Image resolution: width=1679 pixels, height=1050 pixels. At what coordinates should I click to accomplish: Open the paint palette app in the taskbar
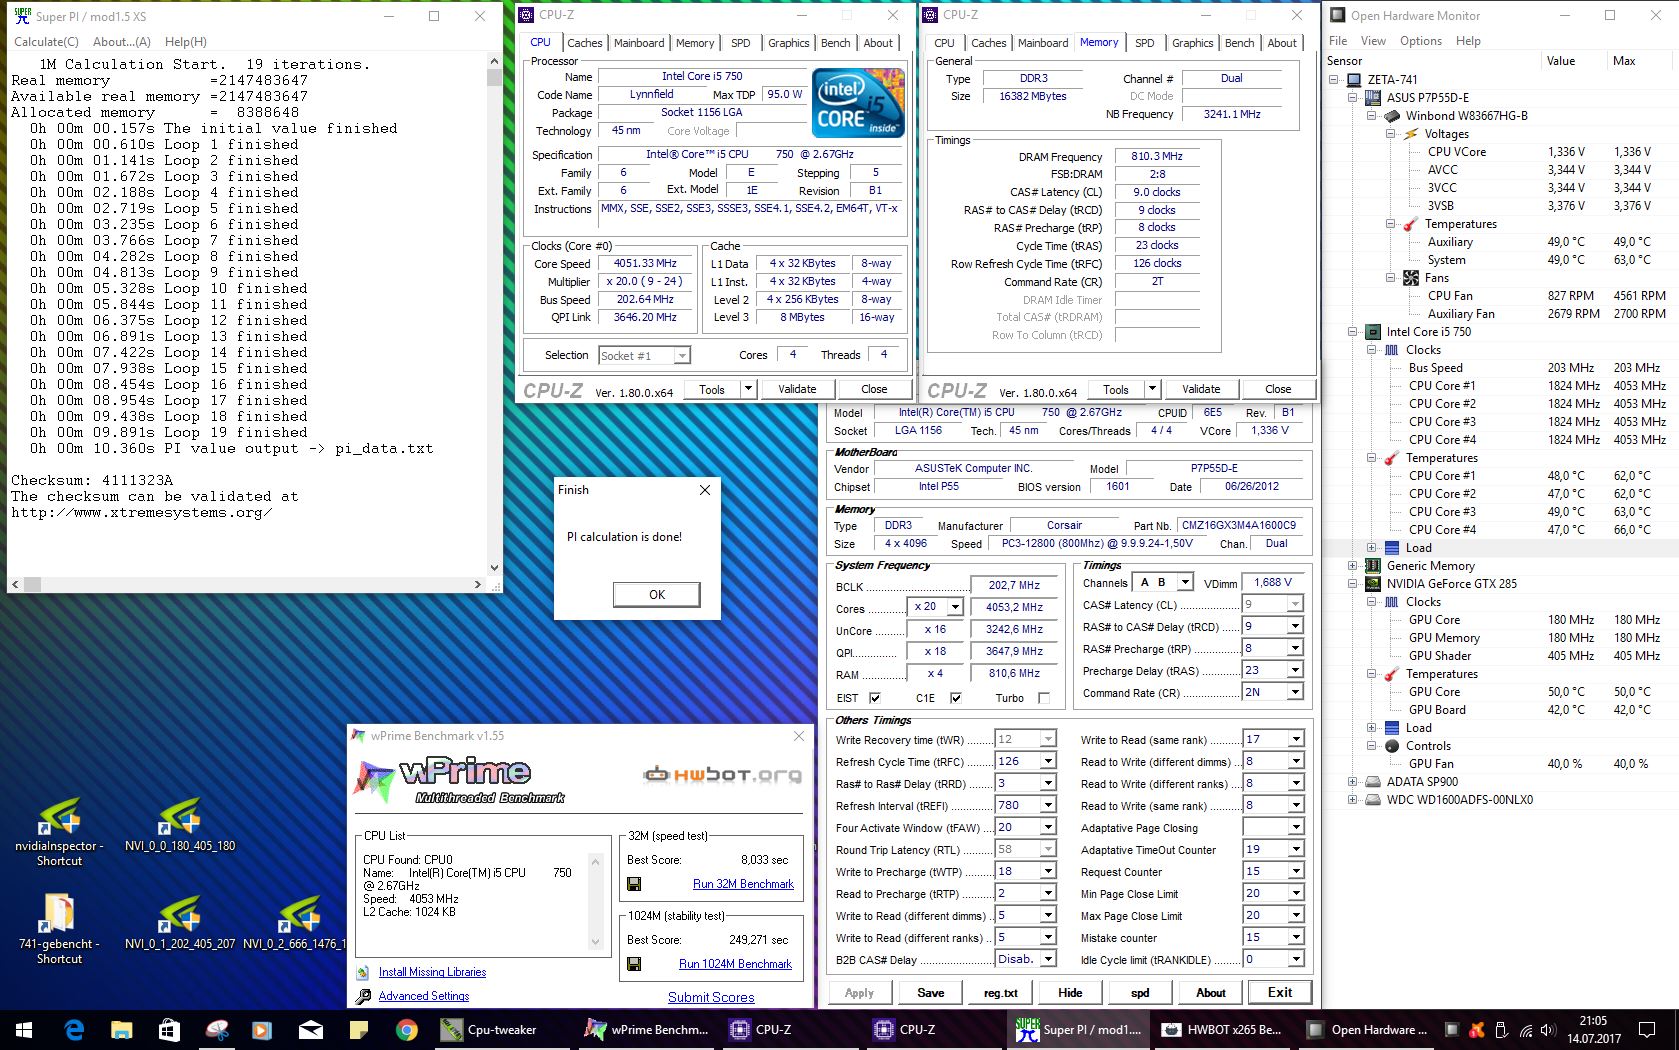(x=216, y=1029)
